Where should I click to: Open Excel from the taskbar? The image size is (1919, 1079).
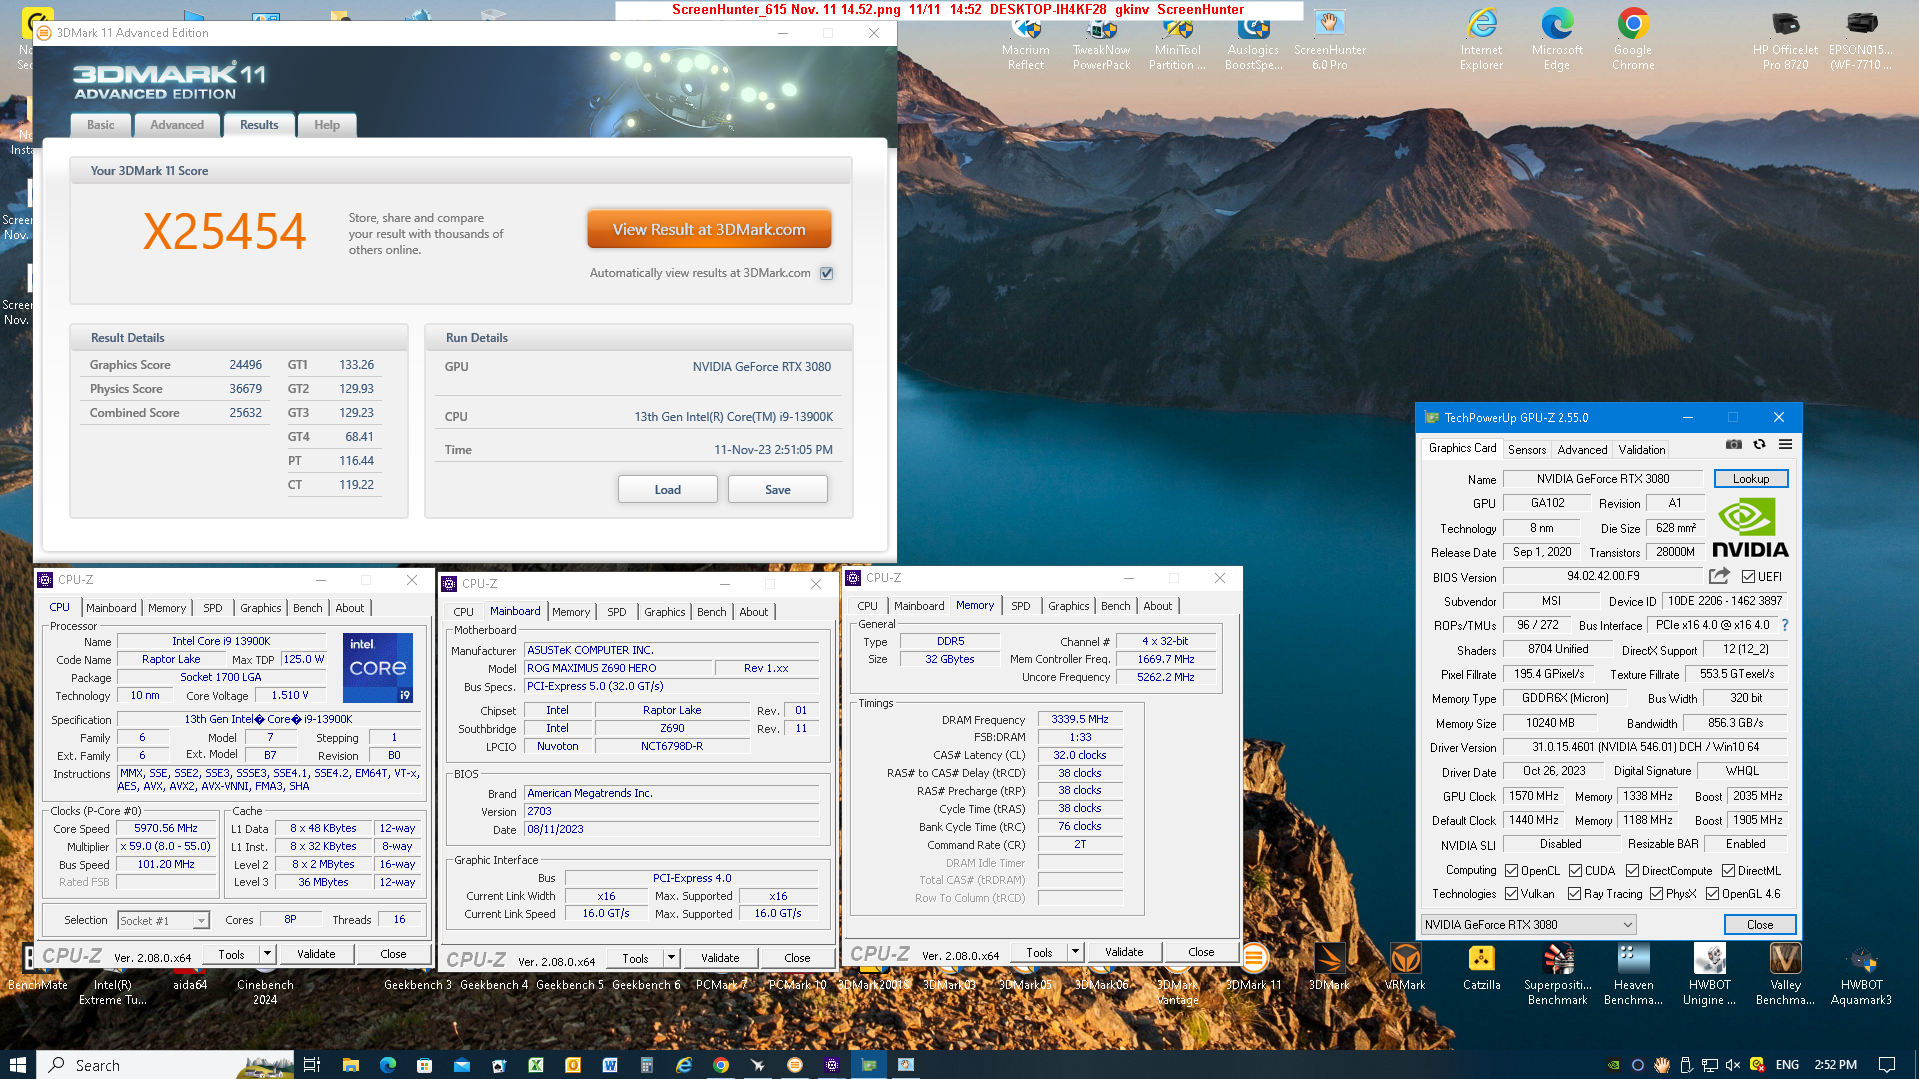(x=536, y=1065)
